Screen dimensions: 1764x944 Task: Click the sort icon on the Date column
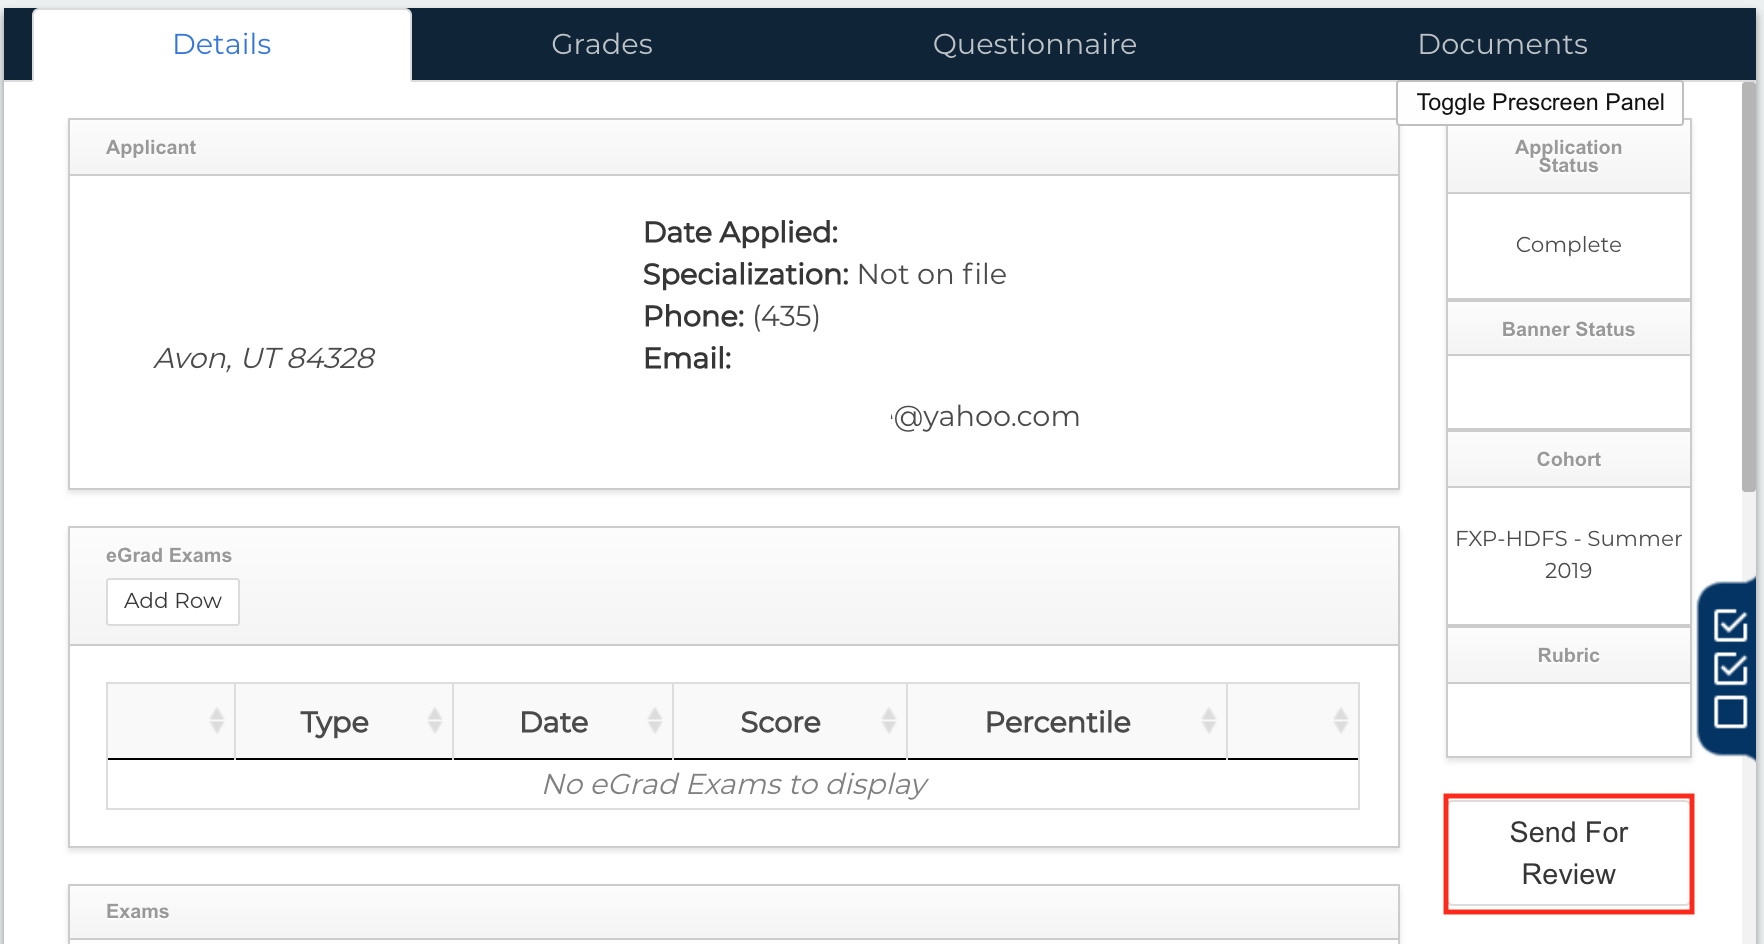[x=654, y=721]
